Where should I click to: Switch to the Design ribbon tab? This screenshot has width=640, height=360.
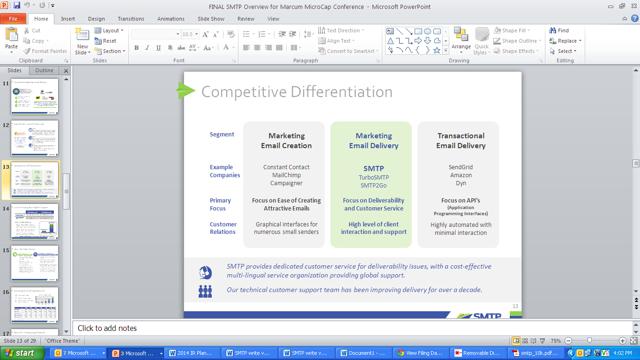click(x=96, y=19)
